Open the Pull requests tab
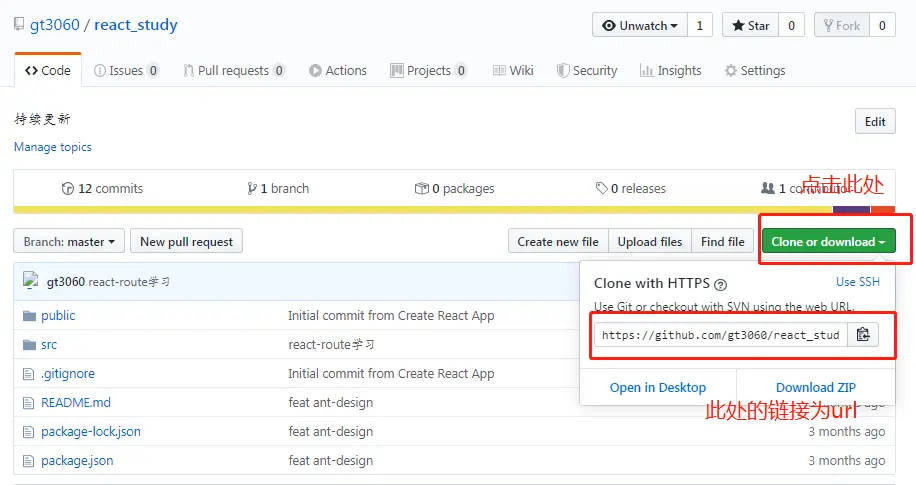This screenshot has height=485, width=916. pos(234,71)
